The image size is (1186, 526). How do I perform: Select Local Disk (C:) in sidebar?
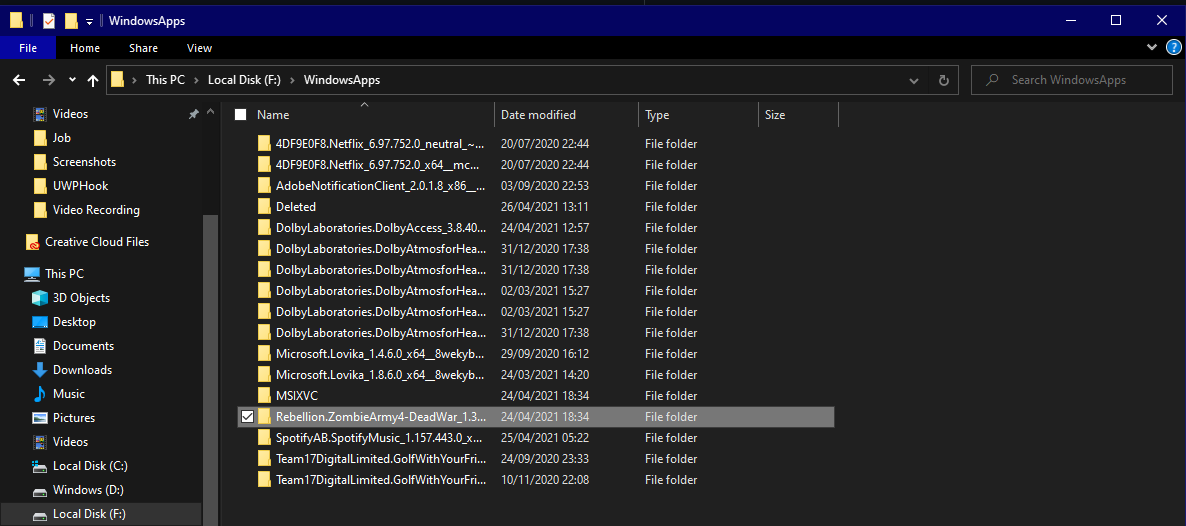[90, 465]
